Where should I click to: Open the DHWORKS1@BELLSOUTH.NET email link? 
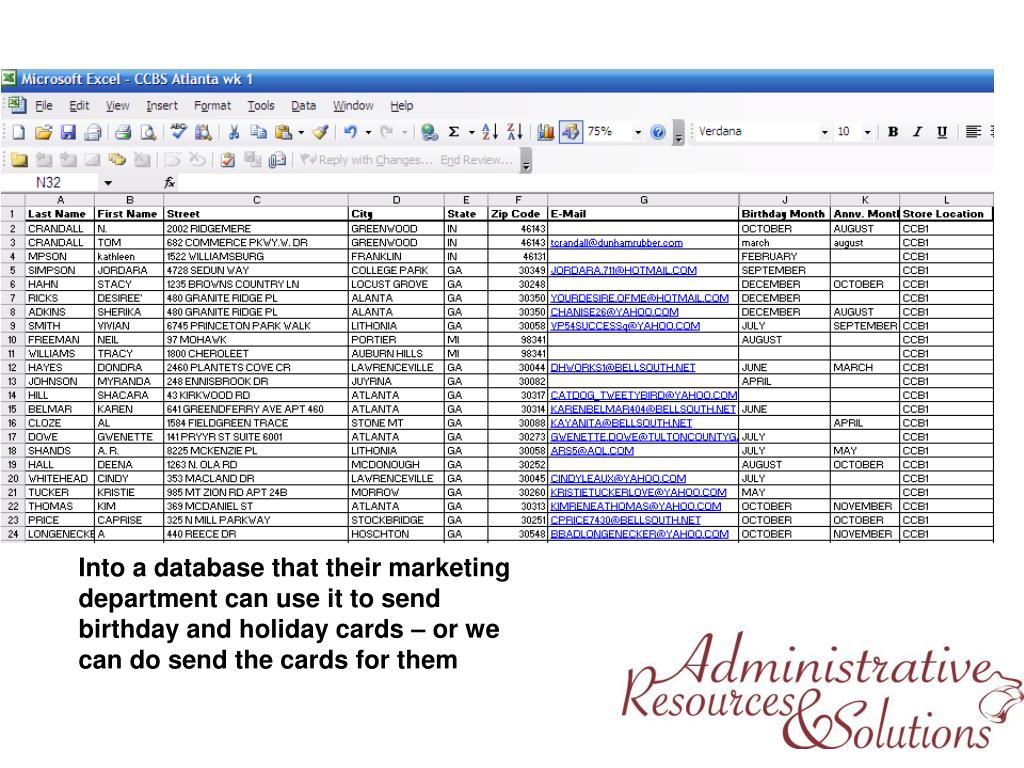(x=622, y=368)
